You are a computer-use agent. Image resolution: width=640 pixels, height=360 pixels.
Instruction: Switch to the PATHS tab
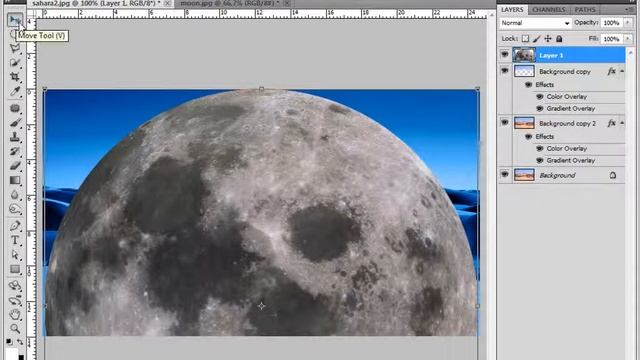pos(585,9)
